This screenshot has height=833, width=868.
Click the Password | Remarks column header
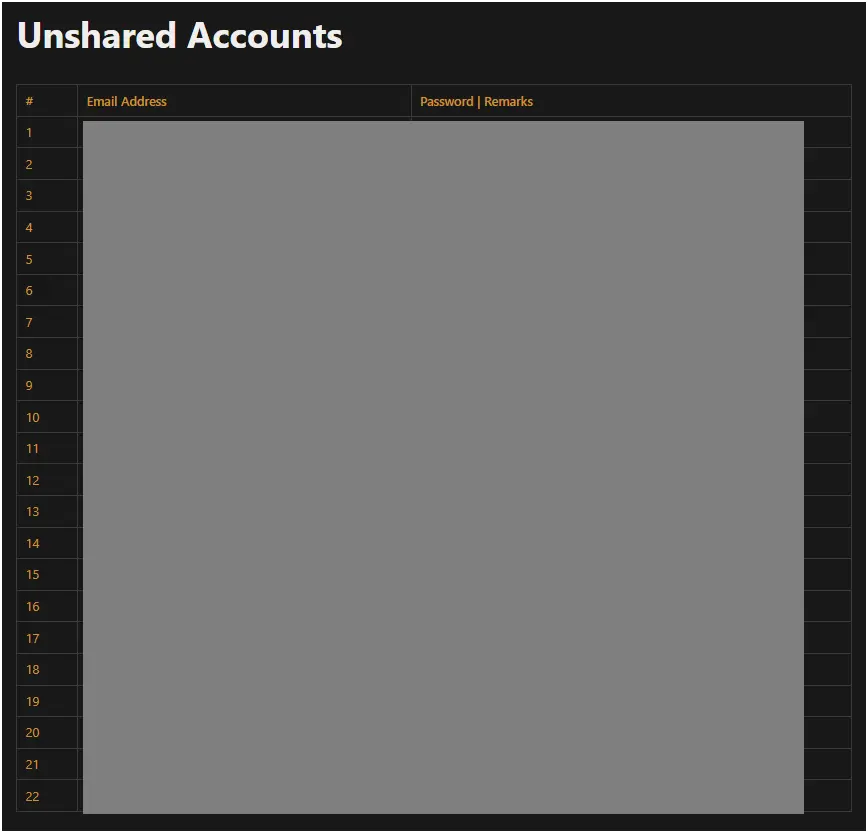tap(476, 102)
